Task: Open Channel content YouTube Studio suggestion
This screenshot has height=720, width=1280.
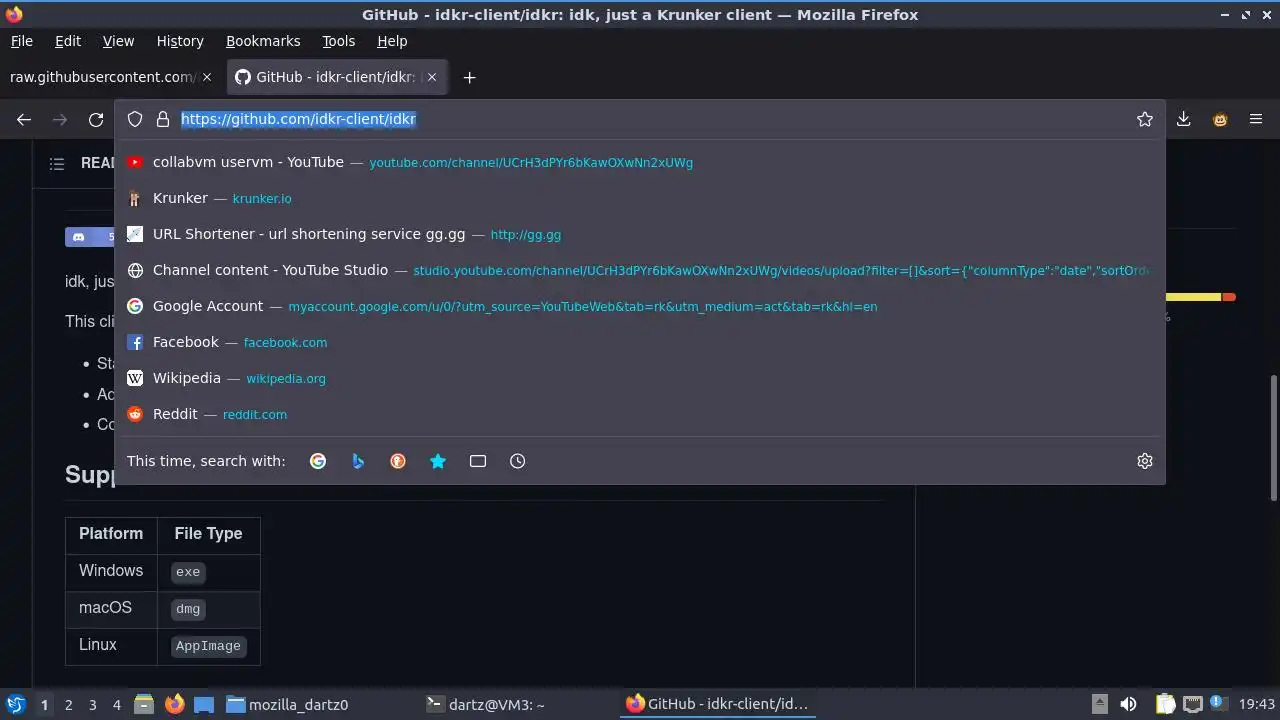Action: (x=640, y=270)
